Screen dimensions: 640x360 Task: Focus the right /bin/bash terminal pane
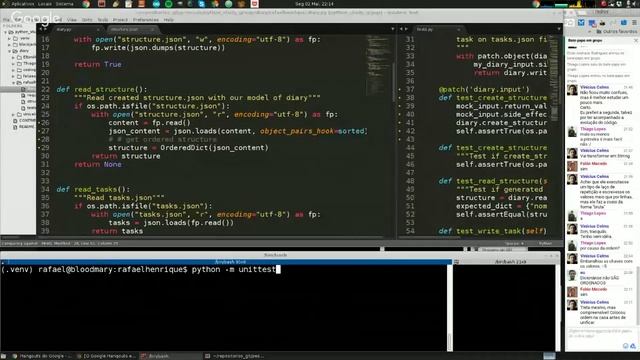504,307
